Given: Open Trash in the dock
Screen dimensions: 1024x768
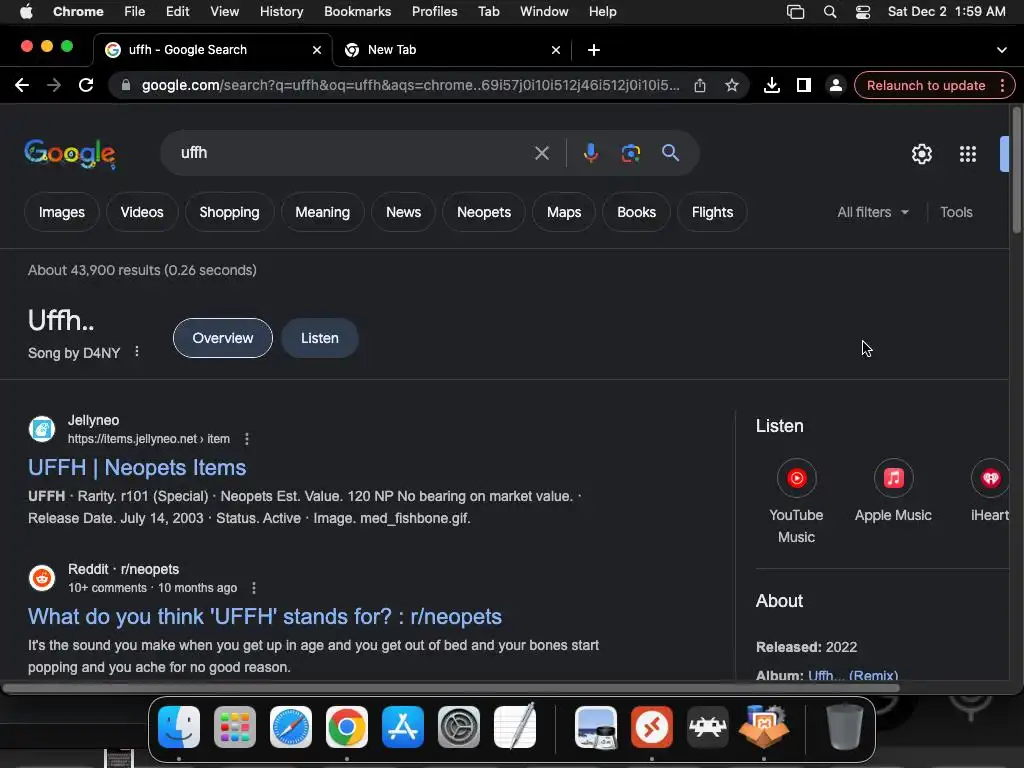Looking at the screenshot, I should coord(844,727).
